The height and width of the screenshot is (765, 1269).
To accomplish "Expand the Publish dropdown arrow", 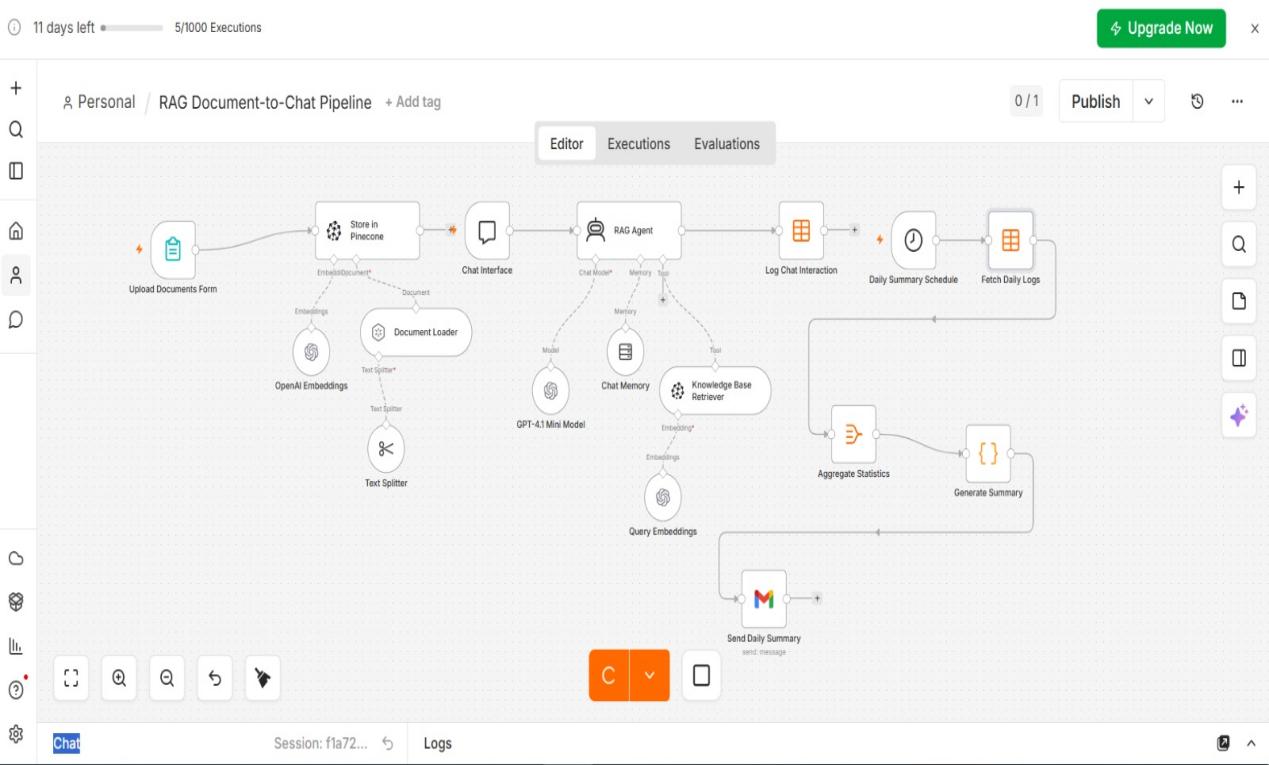I will point(1148,102).
